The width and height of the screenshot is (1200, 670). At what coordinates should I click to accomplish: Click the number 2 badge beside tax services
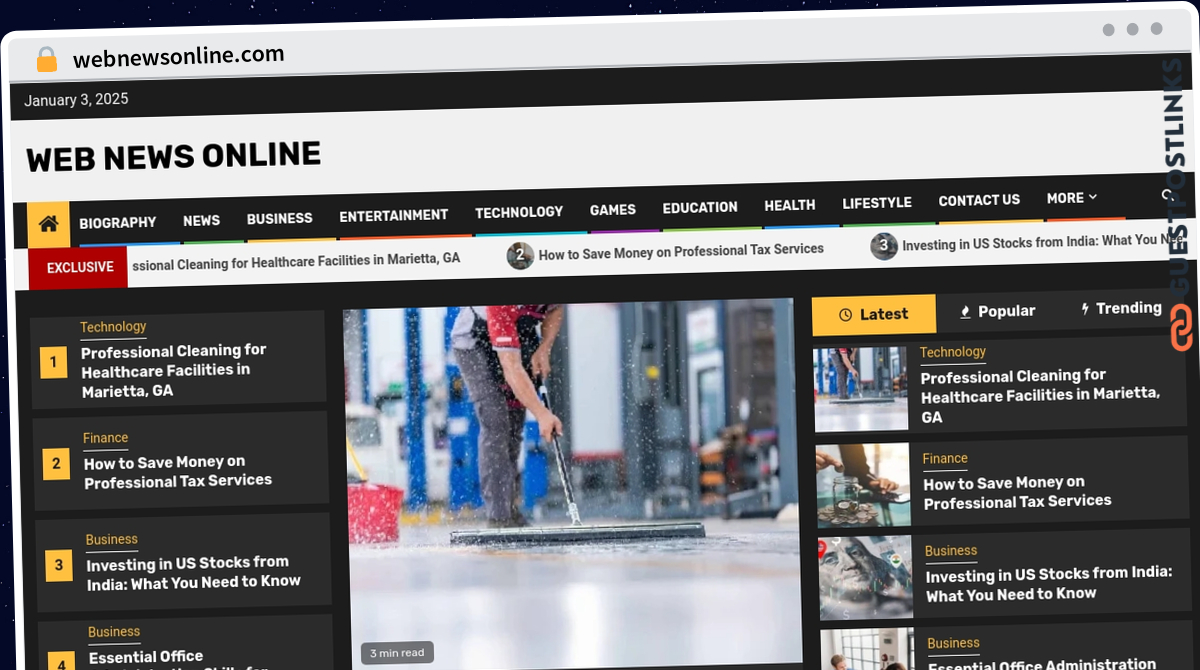56,463
